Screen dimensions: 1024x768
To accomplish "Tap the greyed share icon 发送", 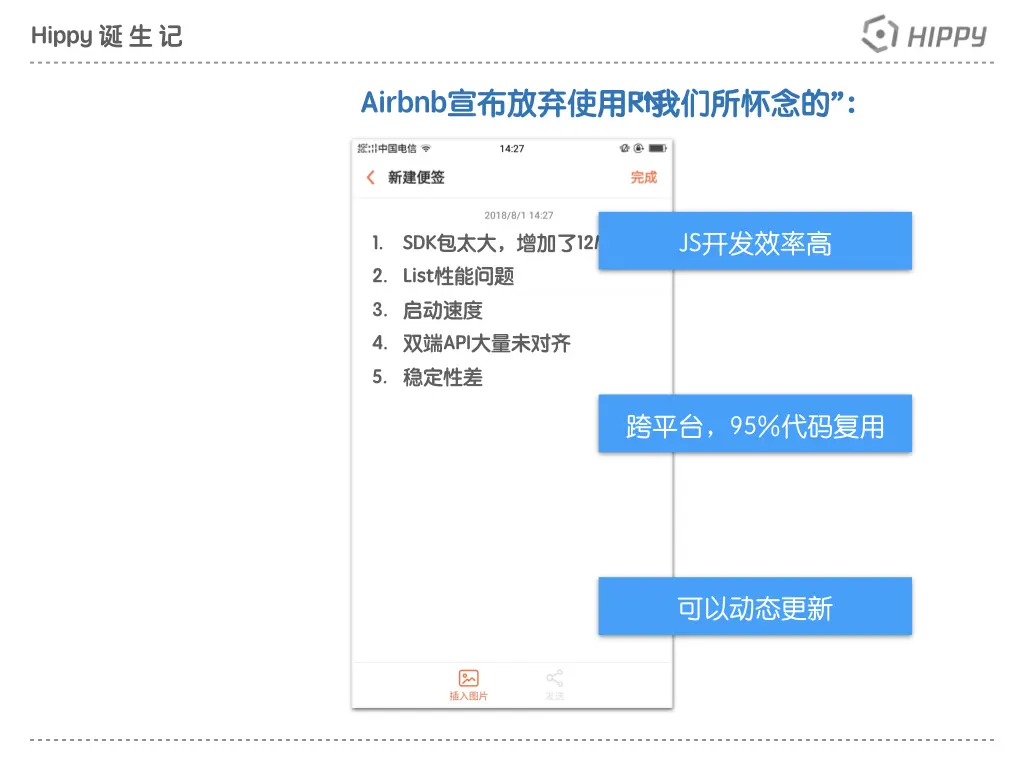I will click(x=554, y=679).
